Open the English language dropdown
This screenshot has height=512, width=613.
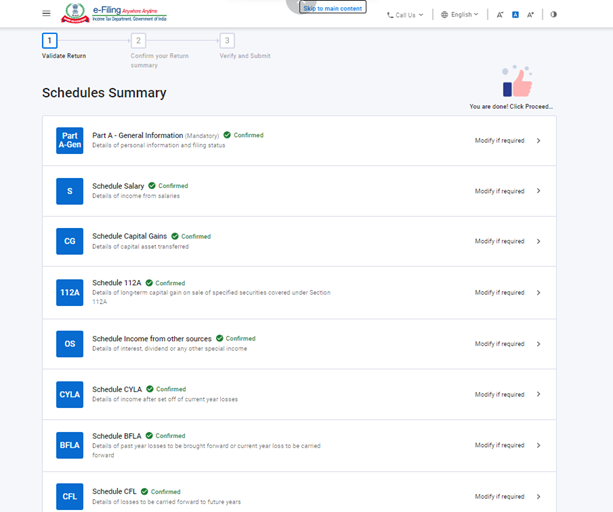(460, 15)
